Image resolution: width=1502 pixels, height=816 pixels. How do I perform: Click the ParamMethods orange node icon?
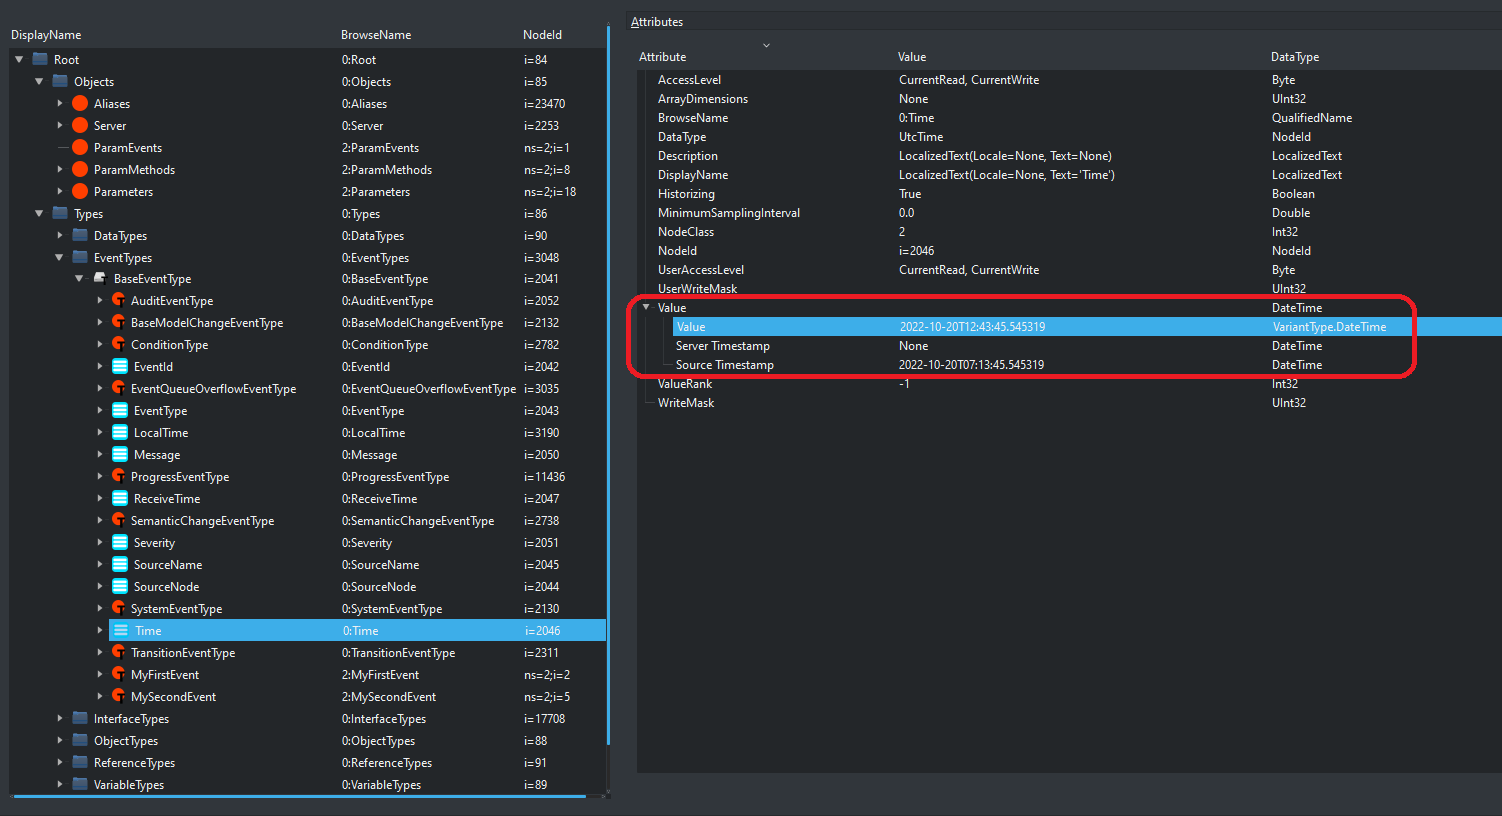pos(80,170)
